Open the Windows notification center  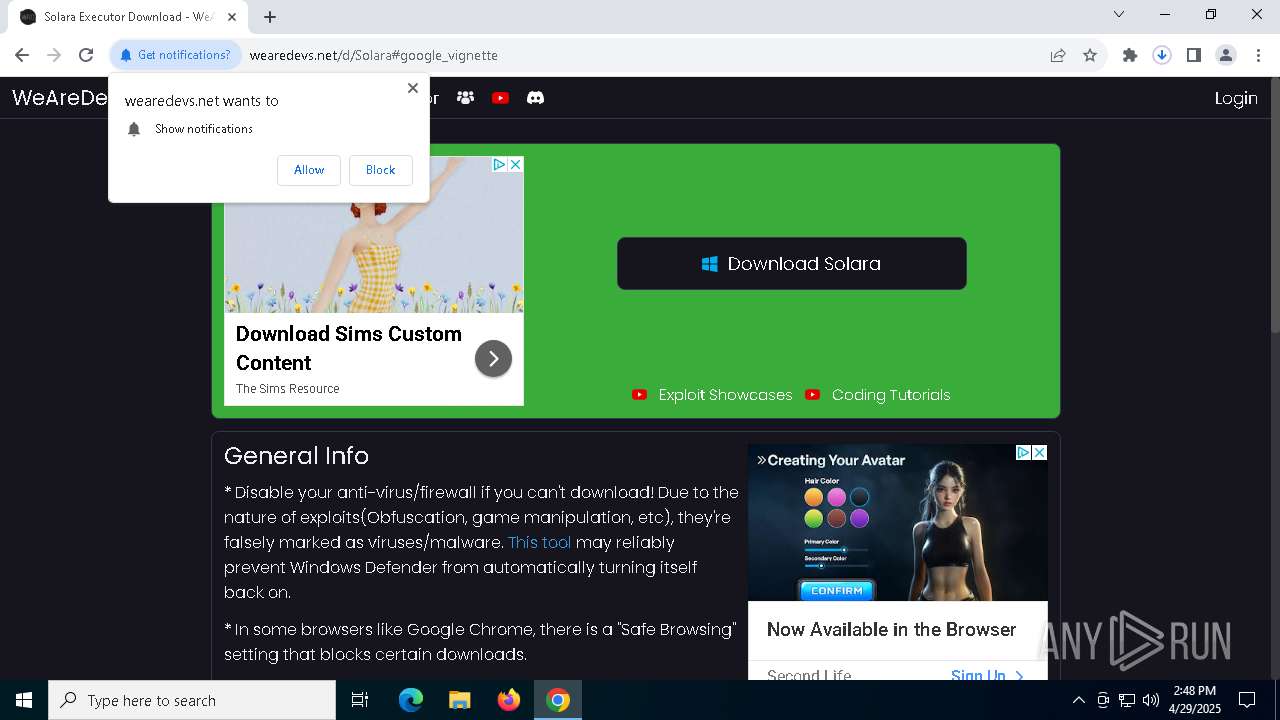(x=1247, y=700)
